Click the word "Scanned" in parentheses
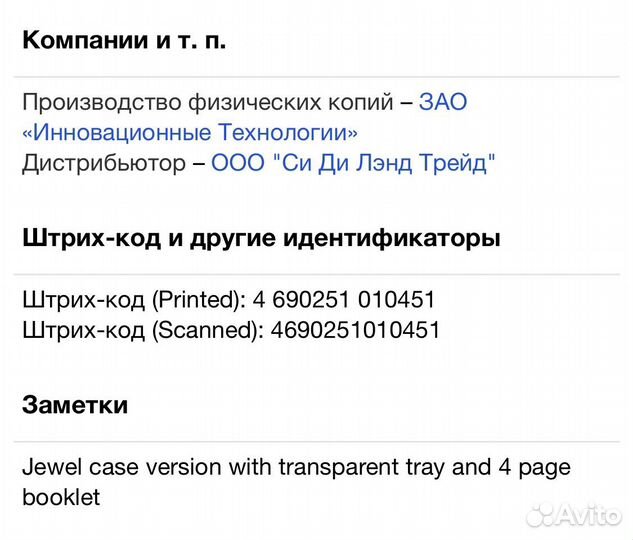Screen dimensions: 633x540 [207, 329]
